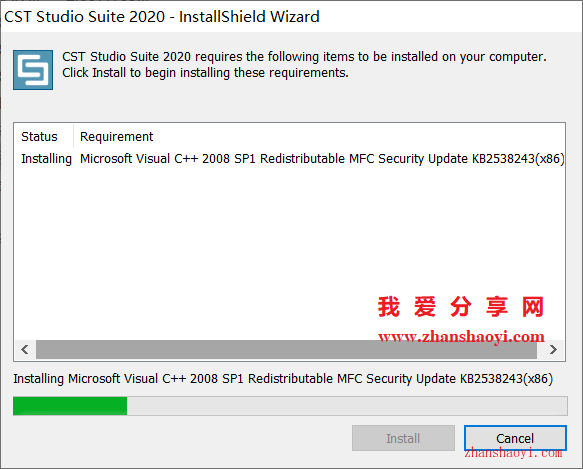Click the unfilled portion of the progress bar

pos(347,406)
